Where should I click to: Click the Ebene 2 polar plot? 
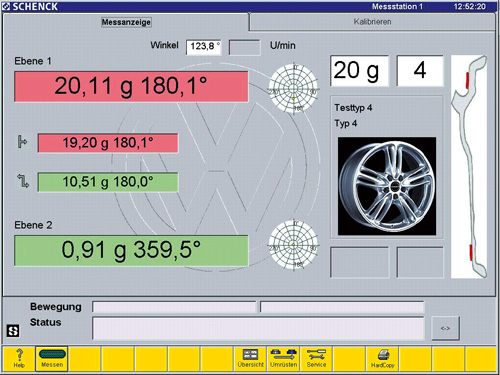tap(293, 245)
